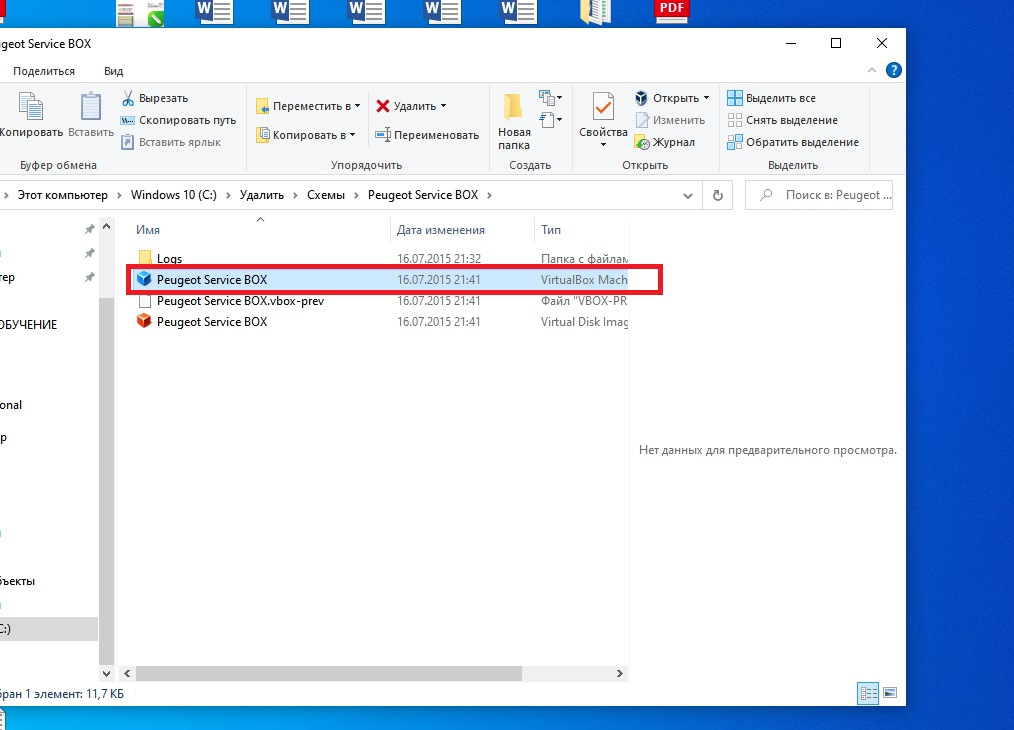Expand the arrow under Свойства (Properties)
This screenshot has height=730, width=1014.
603,145
